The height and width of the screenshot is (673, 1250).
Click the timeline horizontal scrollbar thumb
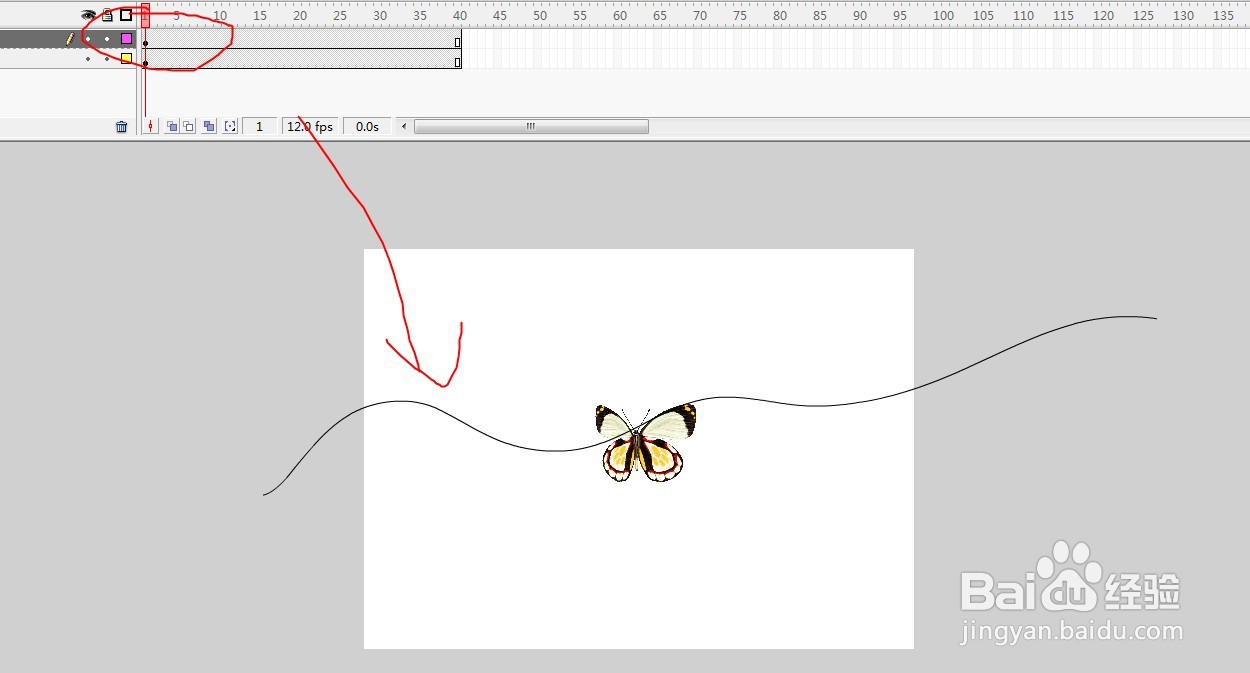pyautogui.click(x=531, y=127)
